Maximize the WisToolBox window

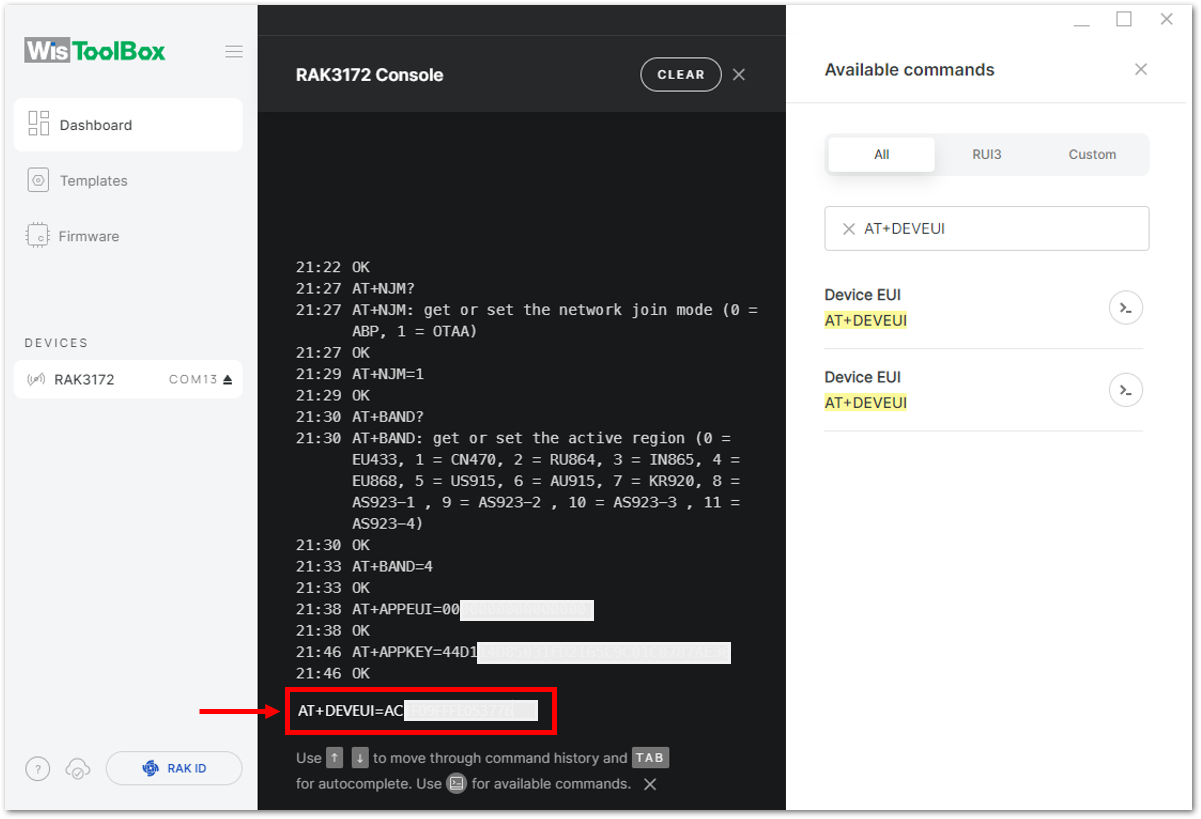pyautogui.click(x=1124, y=19)
